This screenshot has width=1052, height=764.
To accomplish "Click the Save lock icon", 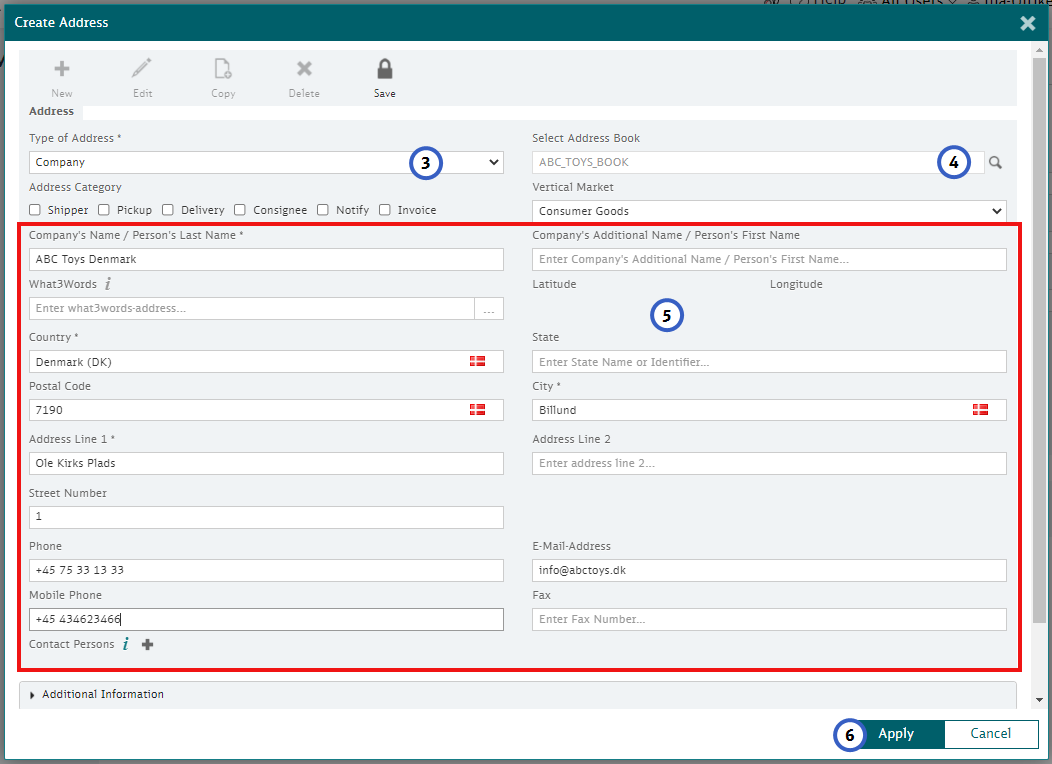I will (384, 68).
